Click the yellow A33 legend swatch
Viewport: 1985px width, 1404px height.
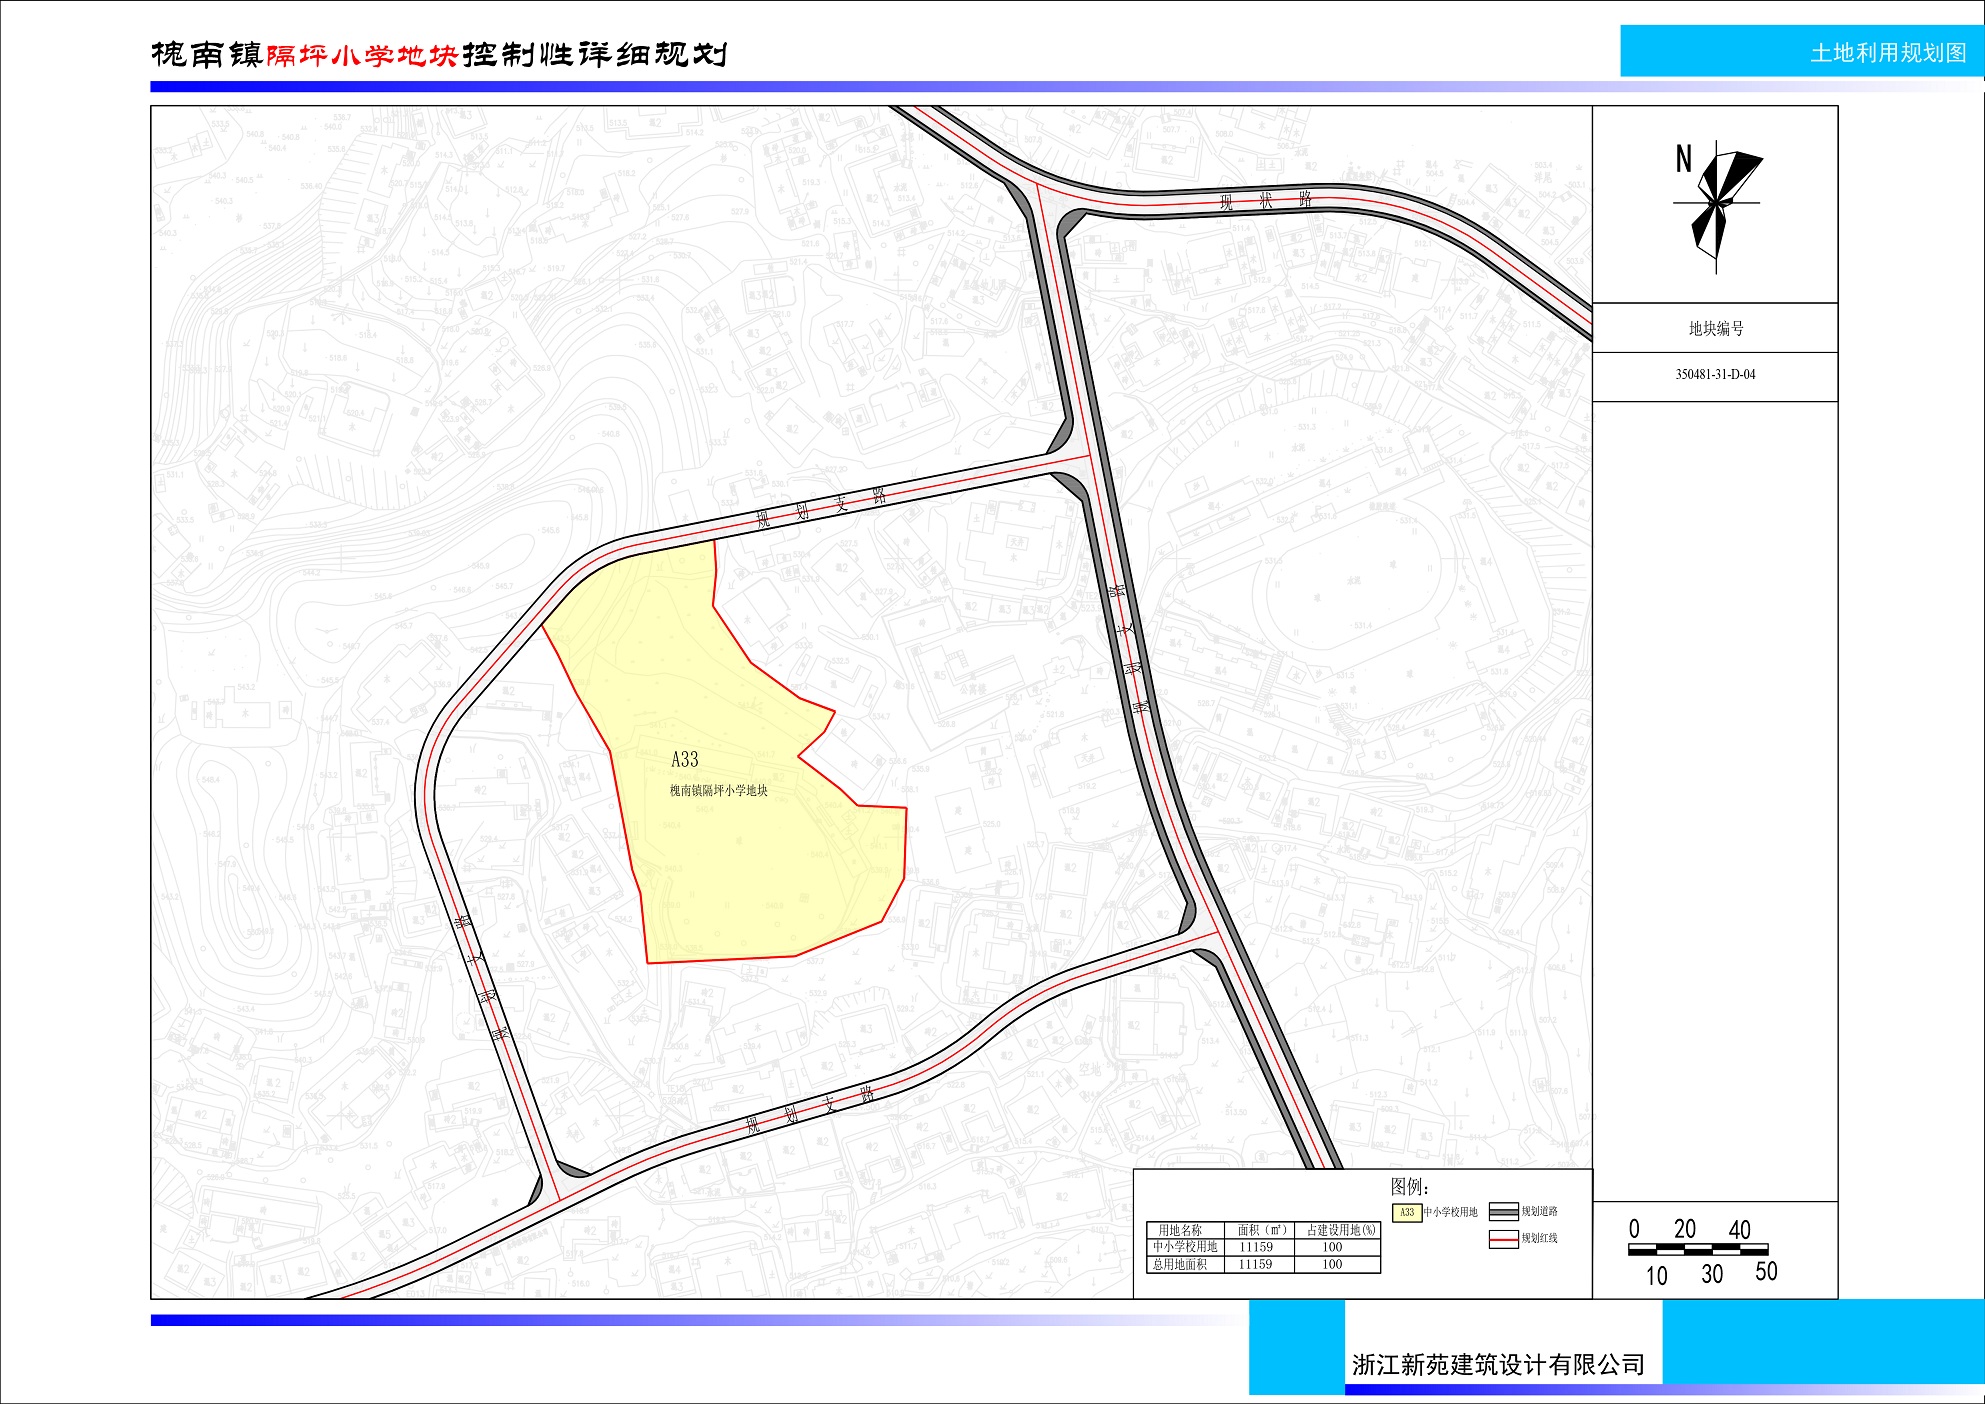(x=1406, y=1213)
